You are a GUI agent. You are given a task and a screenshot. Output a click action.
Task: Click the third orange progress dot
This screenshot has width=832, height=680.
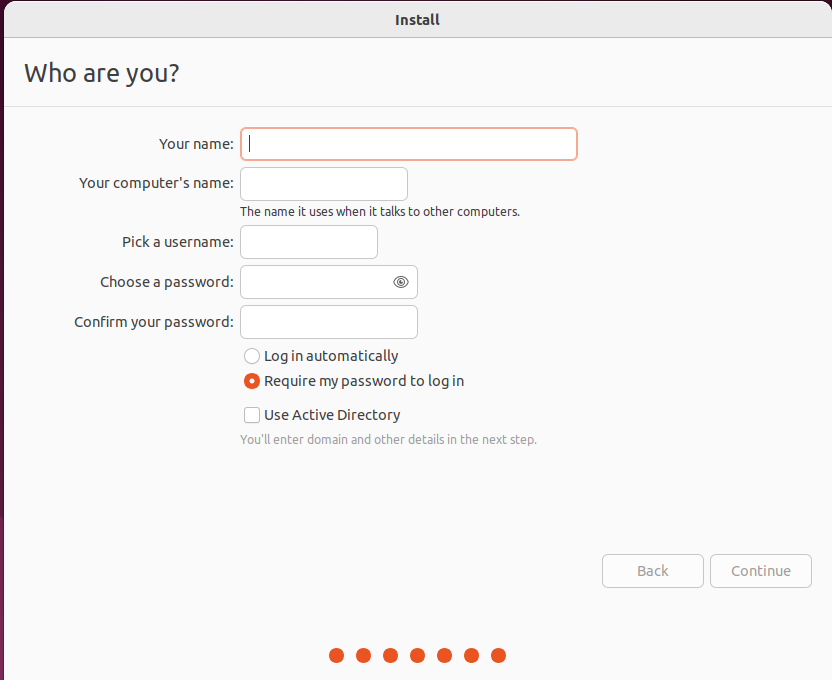click(x=391, y=656)
